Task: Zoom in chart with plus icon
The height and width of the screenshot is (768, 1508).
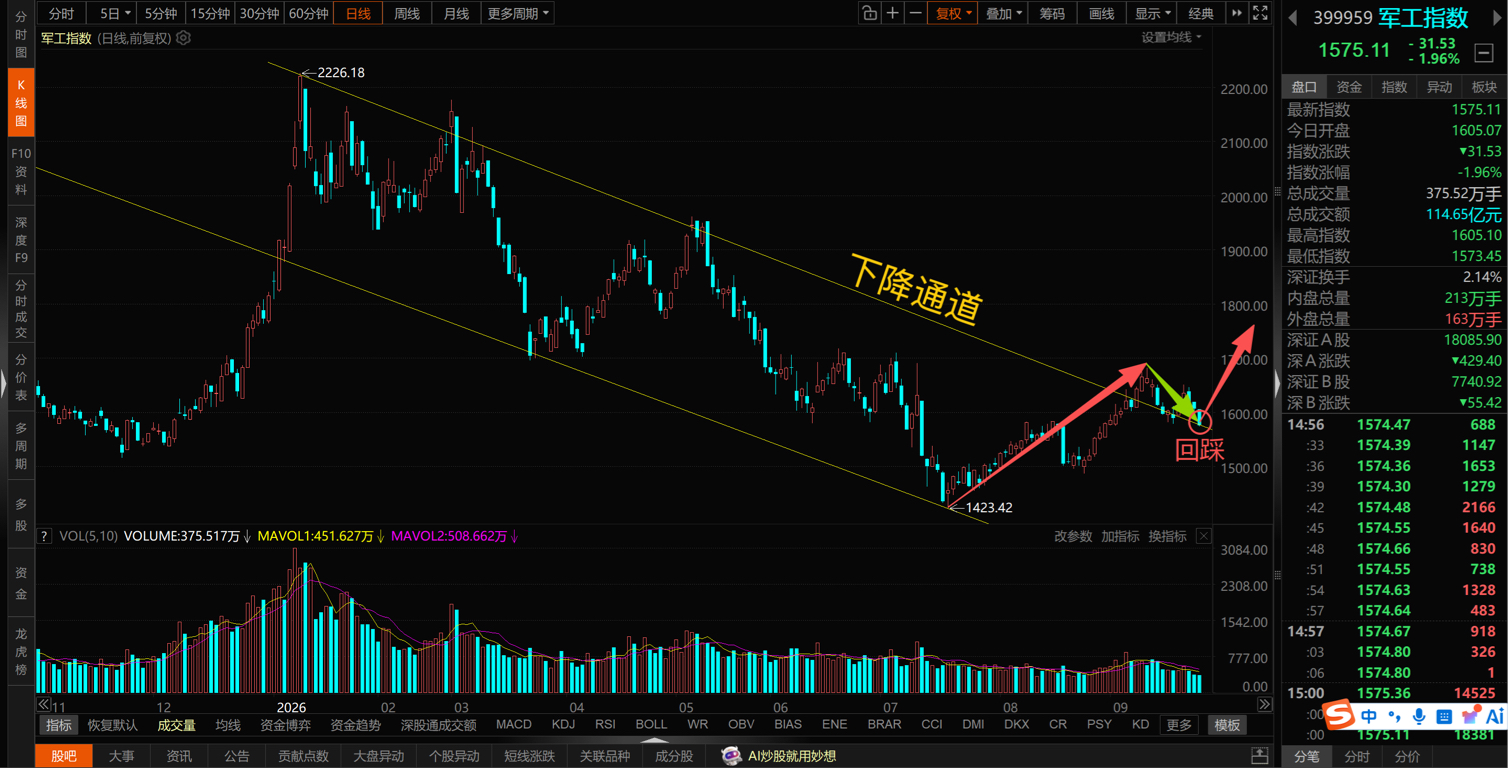Action: tap(893, 13)
